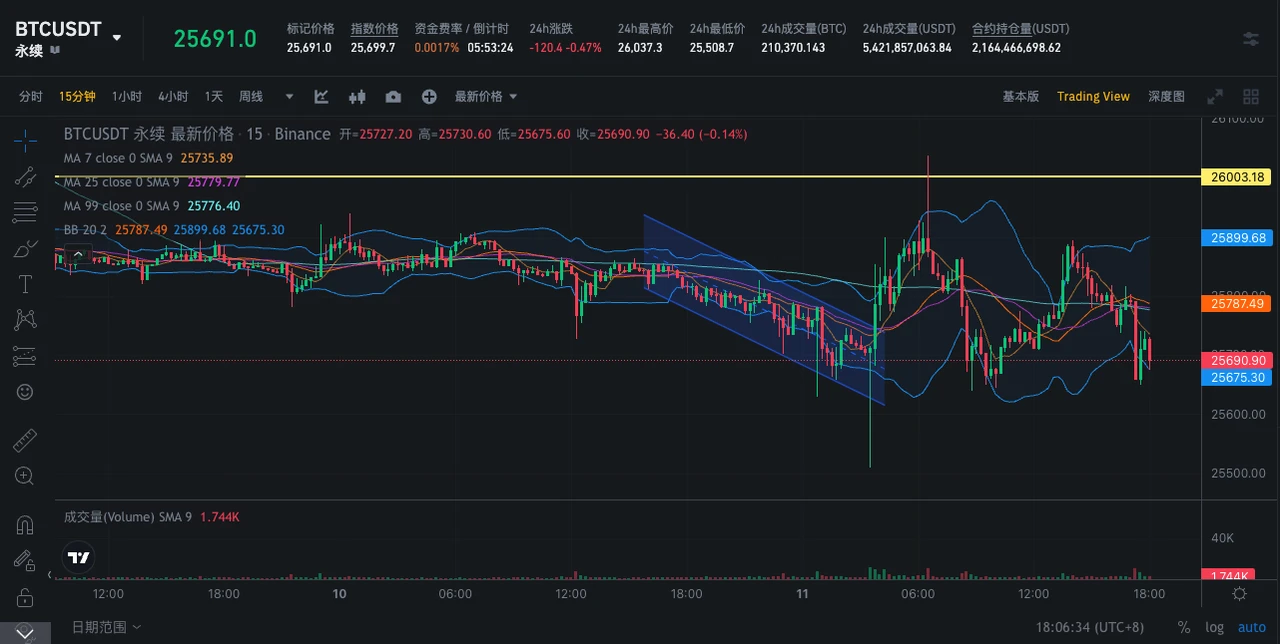1280x644 pixels.
Task: Toggle lock all drawing tools
Action: (25, 597)
